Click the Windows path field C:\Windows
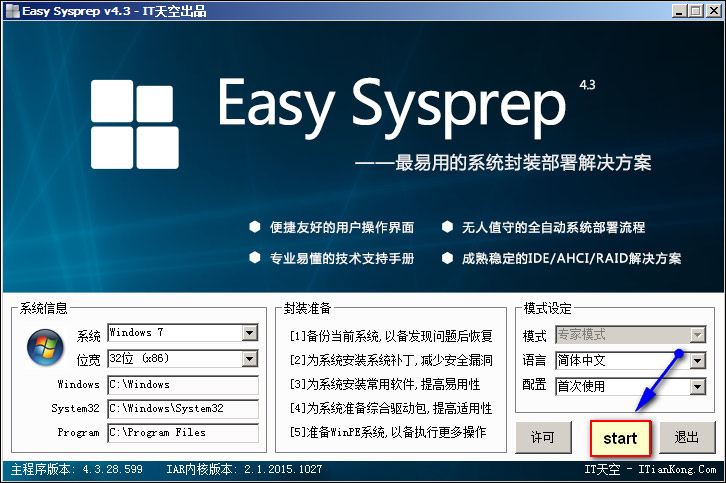The image size is (726, 483). pyautogui.click(x=183, y=384)
